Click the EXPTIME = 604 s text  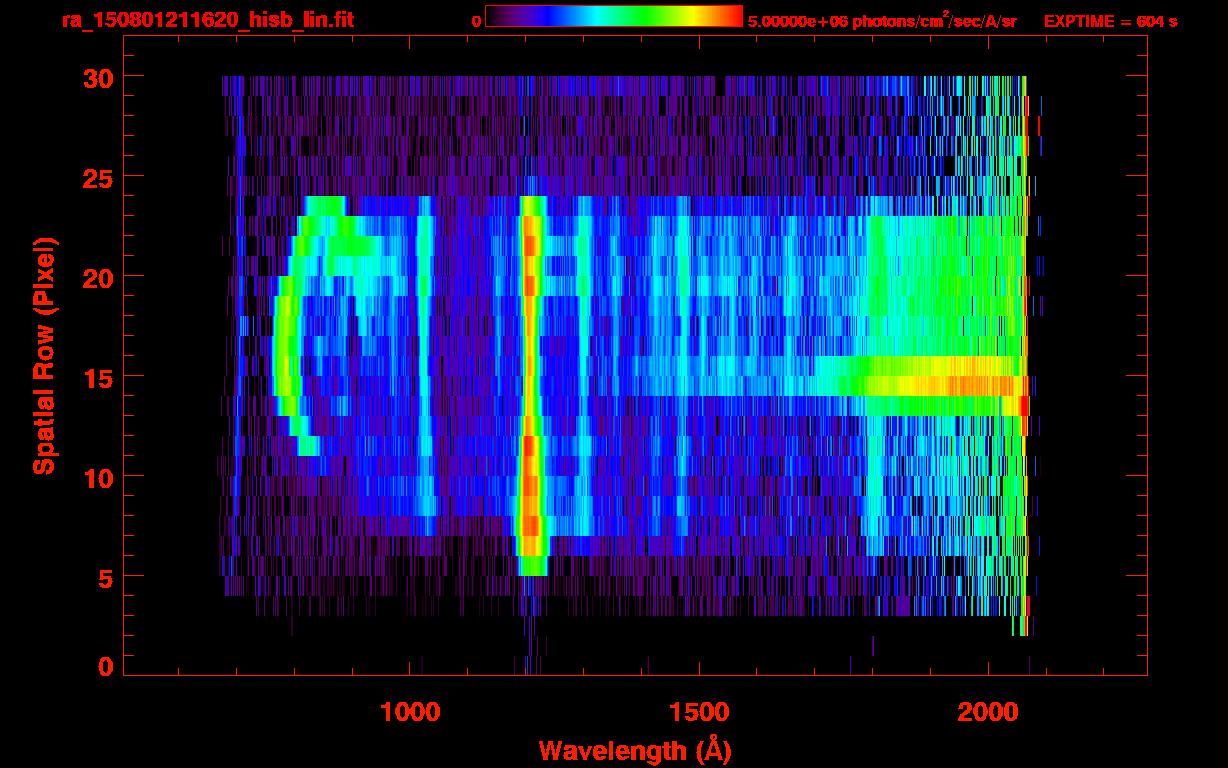(x=1110, y=21)
